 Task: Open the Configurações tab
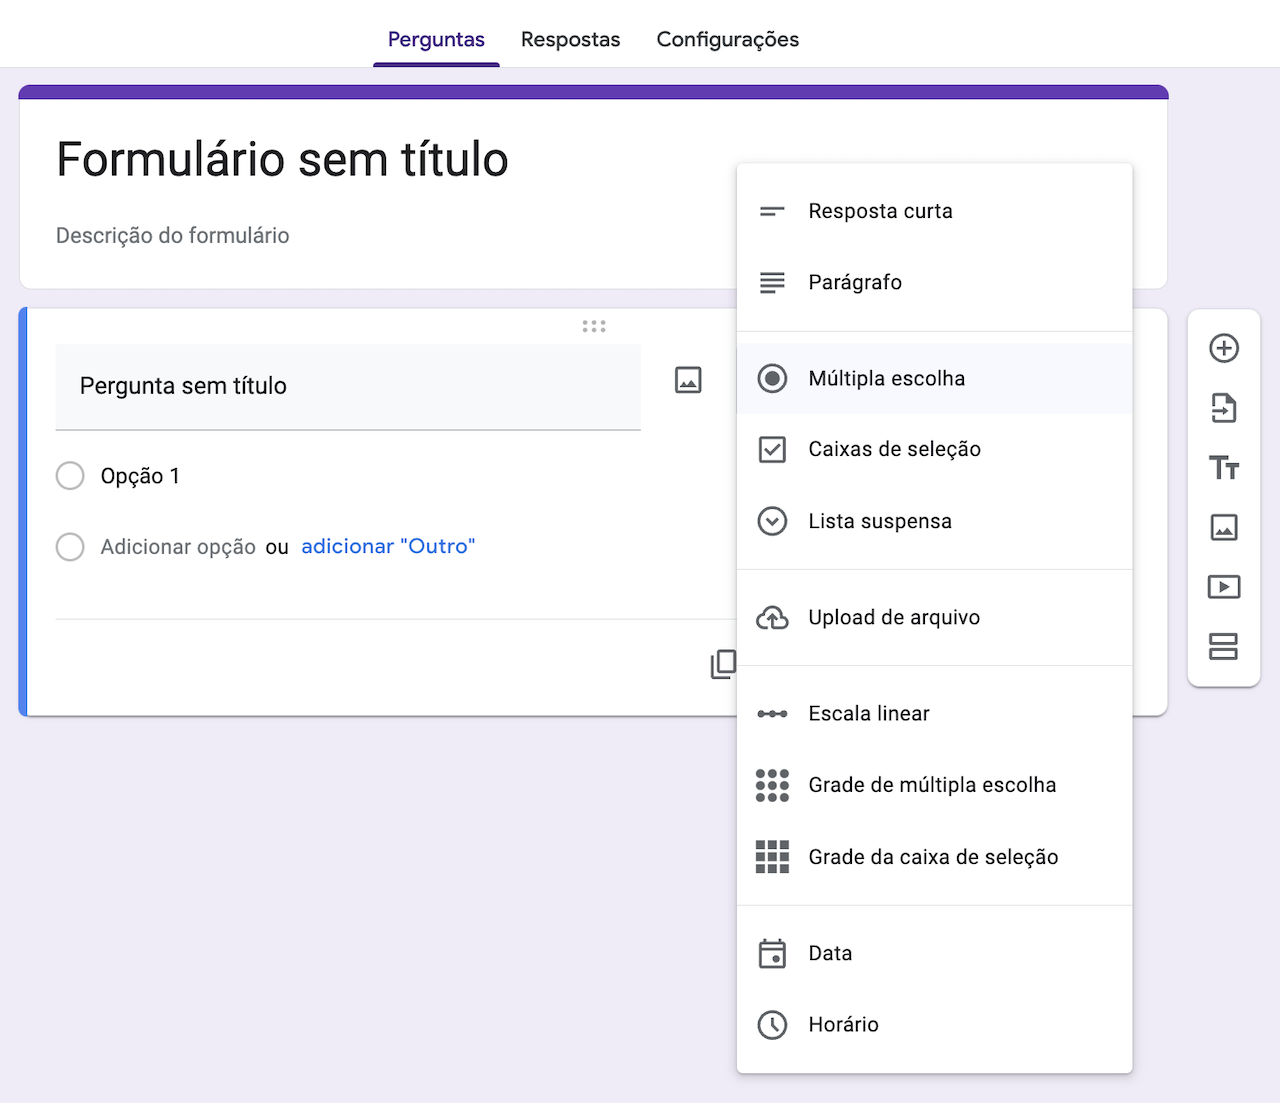(x=727, y=40)
